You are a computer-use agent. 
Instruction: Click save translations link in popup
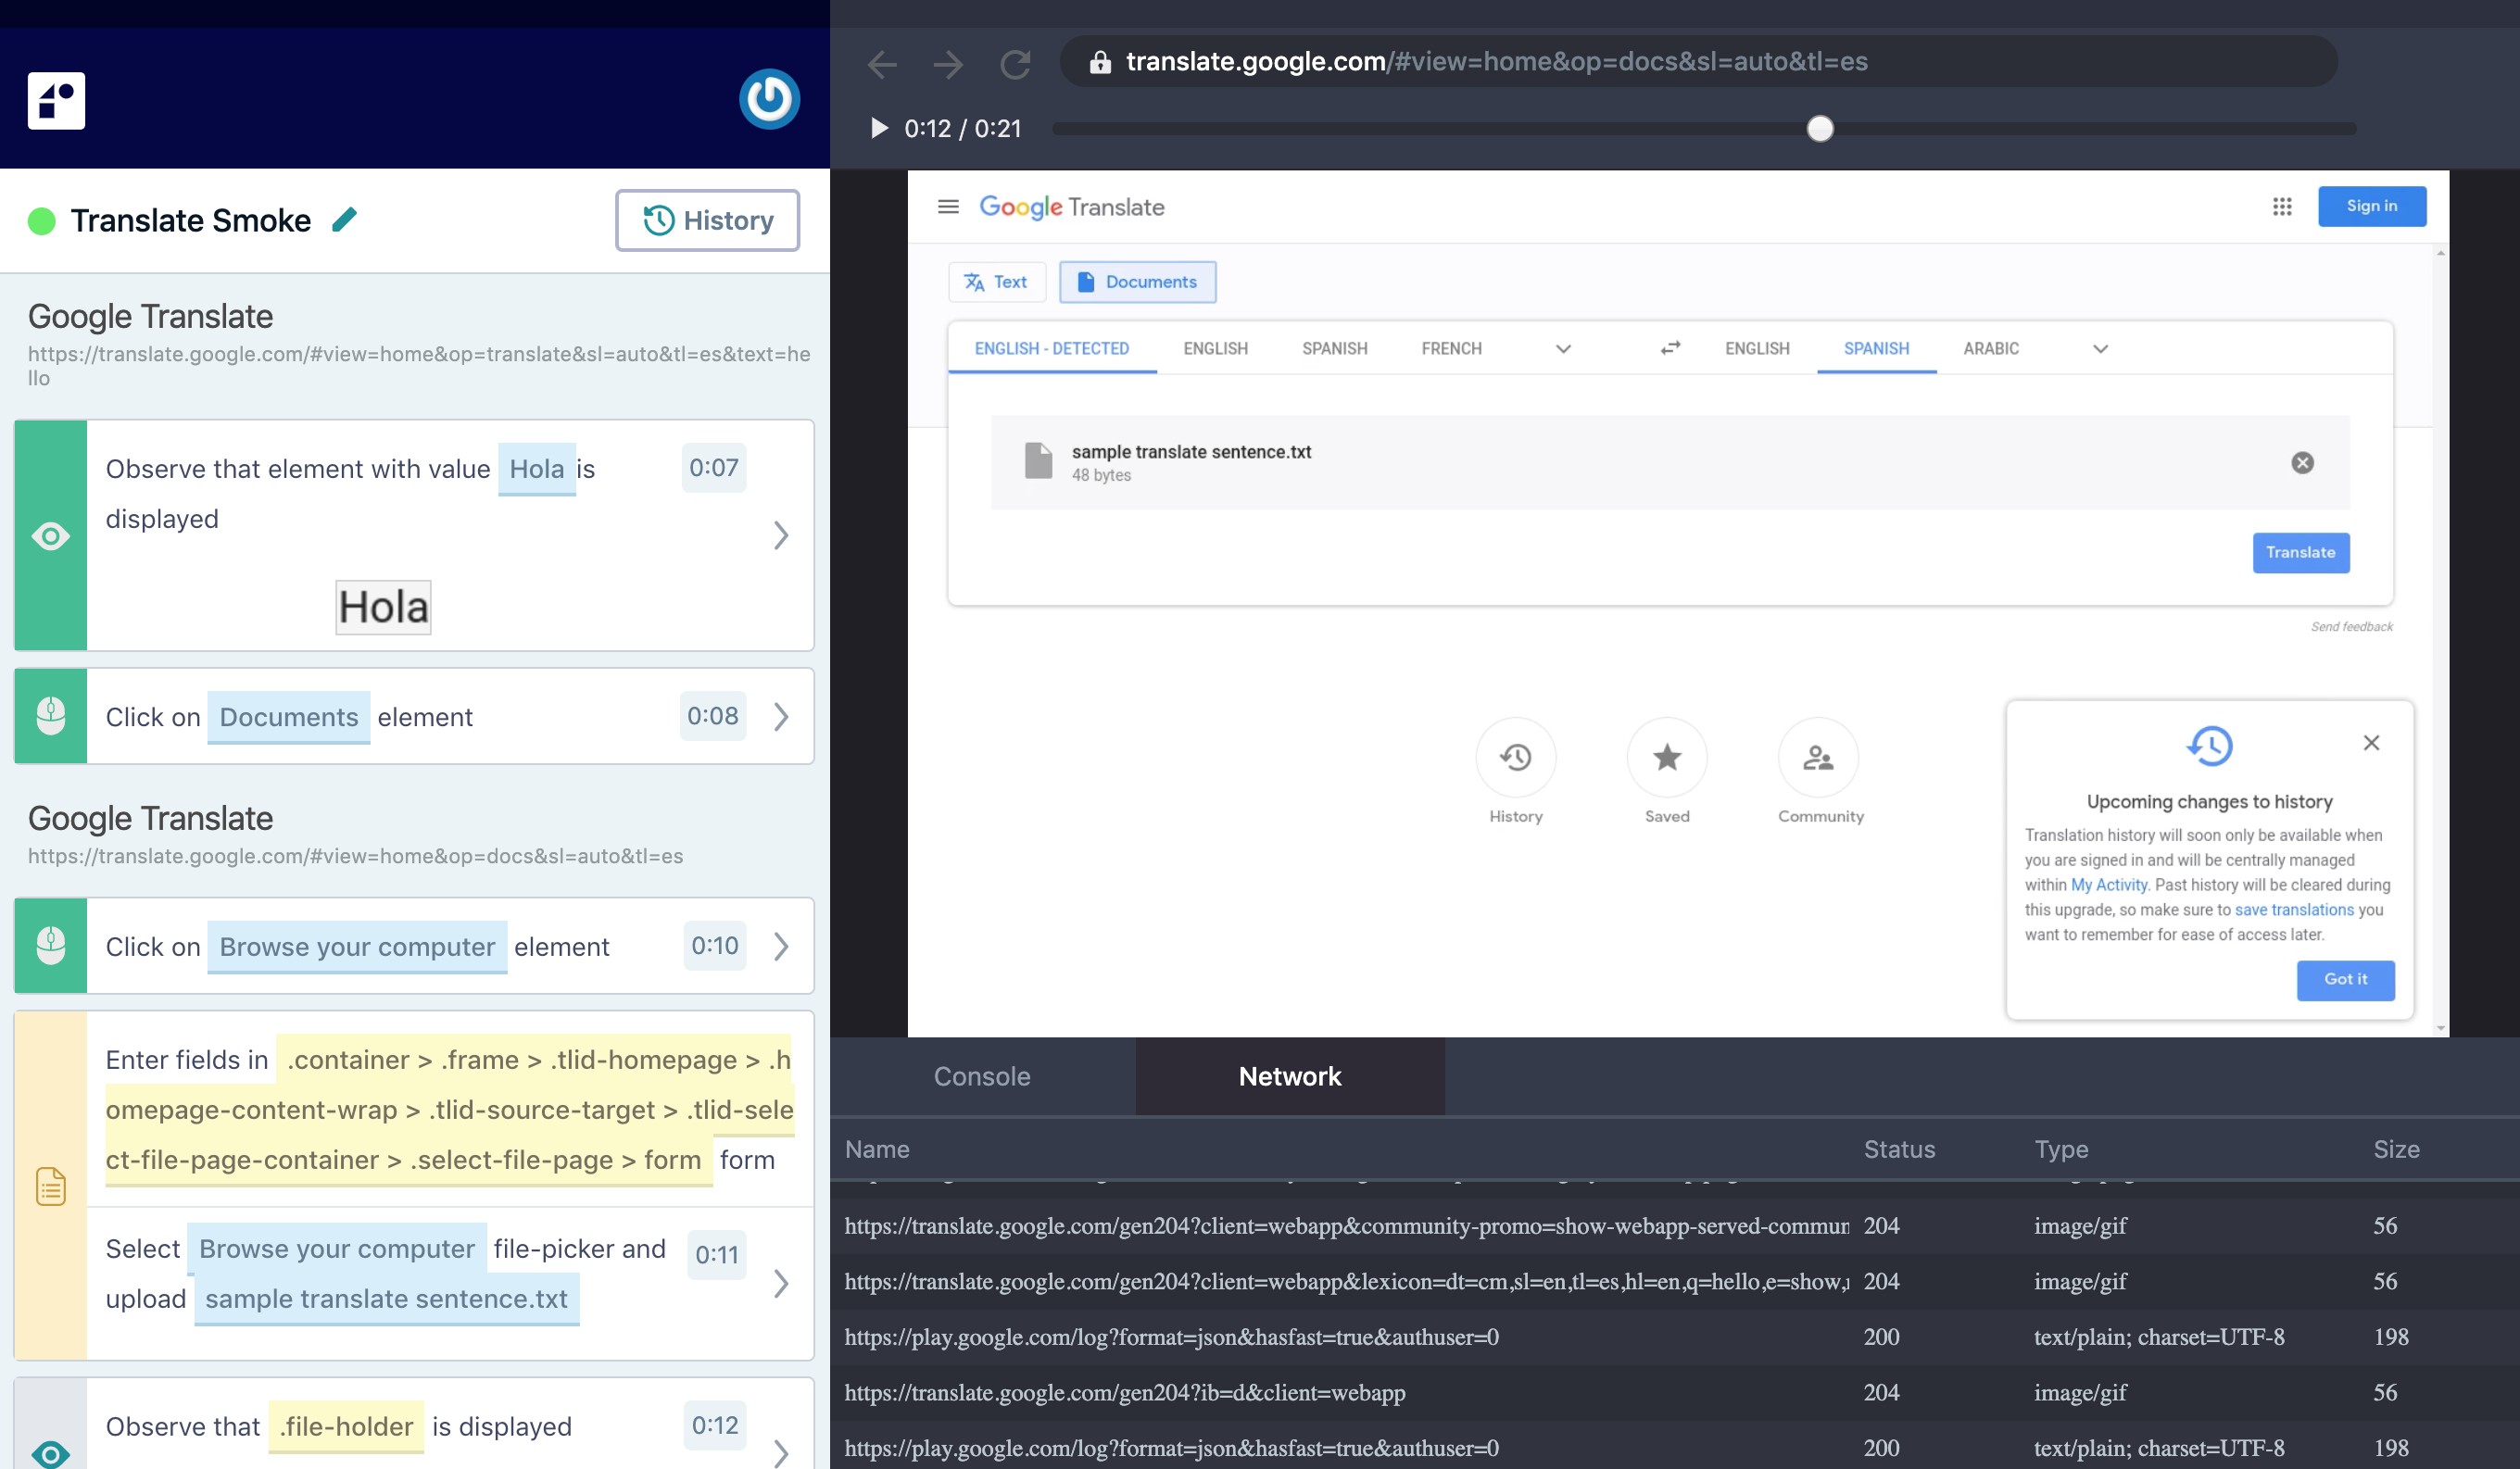pyautogui.click(x=2294, y=910)
